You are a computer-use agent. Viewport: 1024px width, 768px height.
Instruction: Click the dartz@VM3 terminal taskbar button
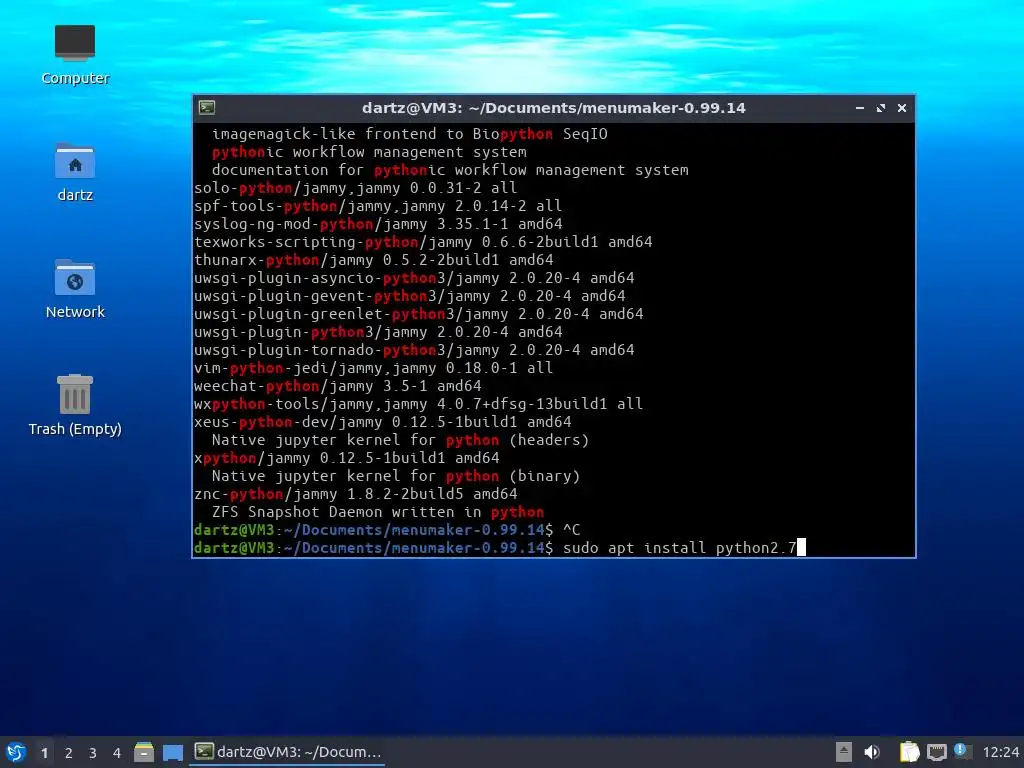[x=288, y=752]
